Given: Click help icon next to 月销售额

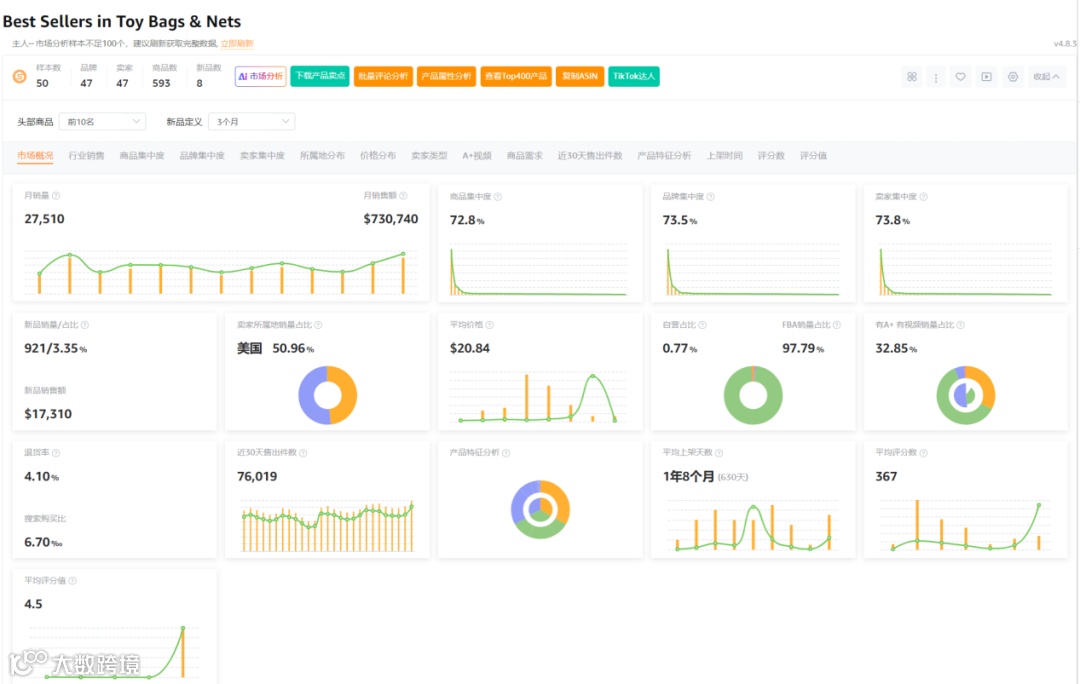Looking at the screenshot, I should point(404,196).
